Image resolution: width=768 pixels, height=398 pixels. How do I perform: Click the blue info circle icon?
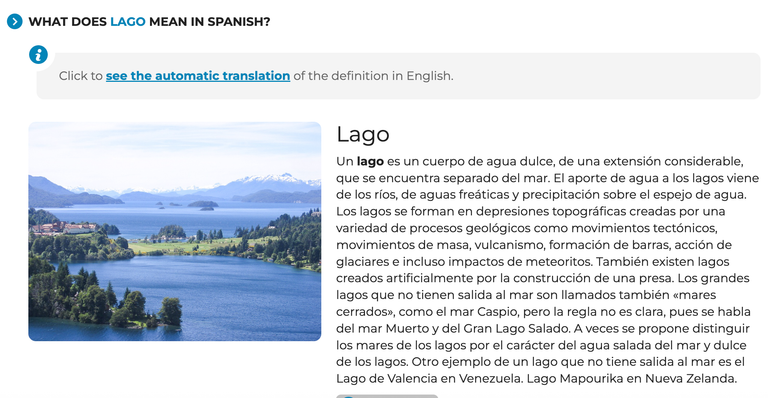click(x=38, y=54)
